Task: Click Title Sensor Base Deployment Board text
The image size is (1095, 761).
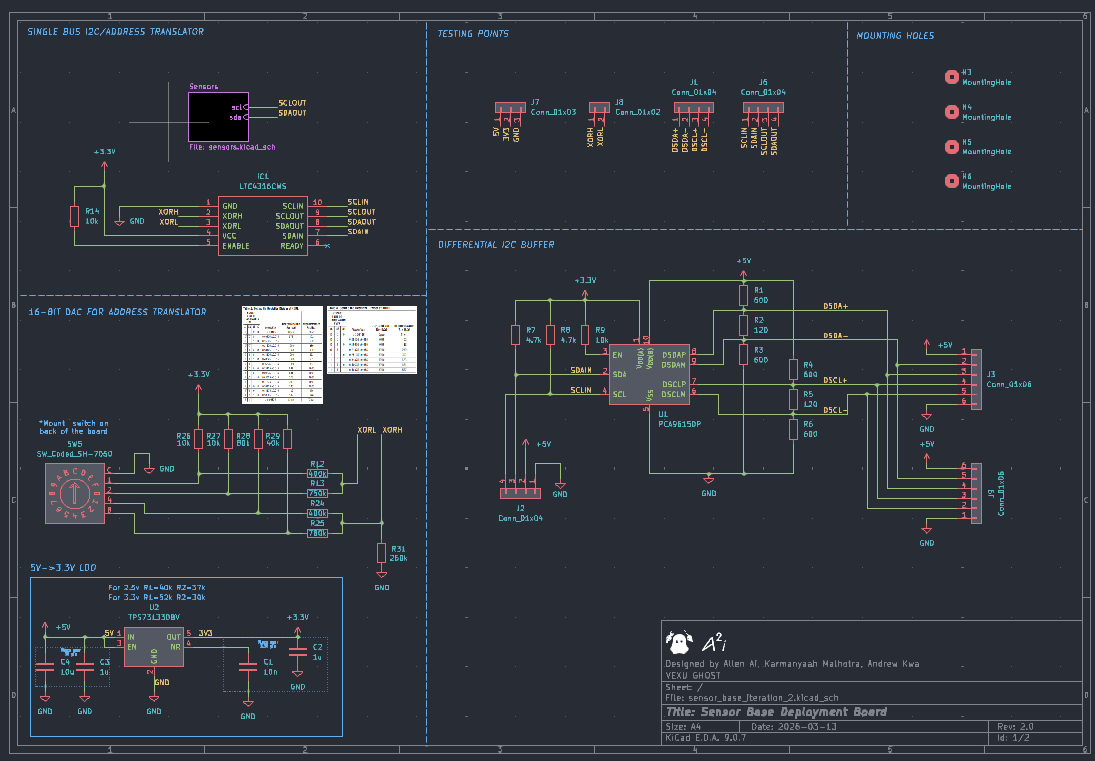Action: tap(779, 712)
